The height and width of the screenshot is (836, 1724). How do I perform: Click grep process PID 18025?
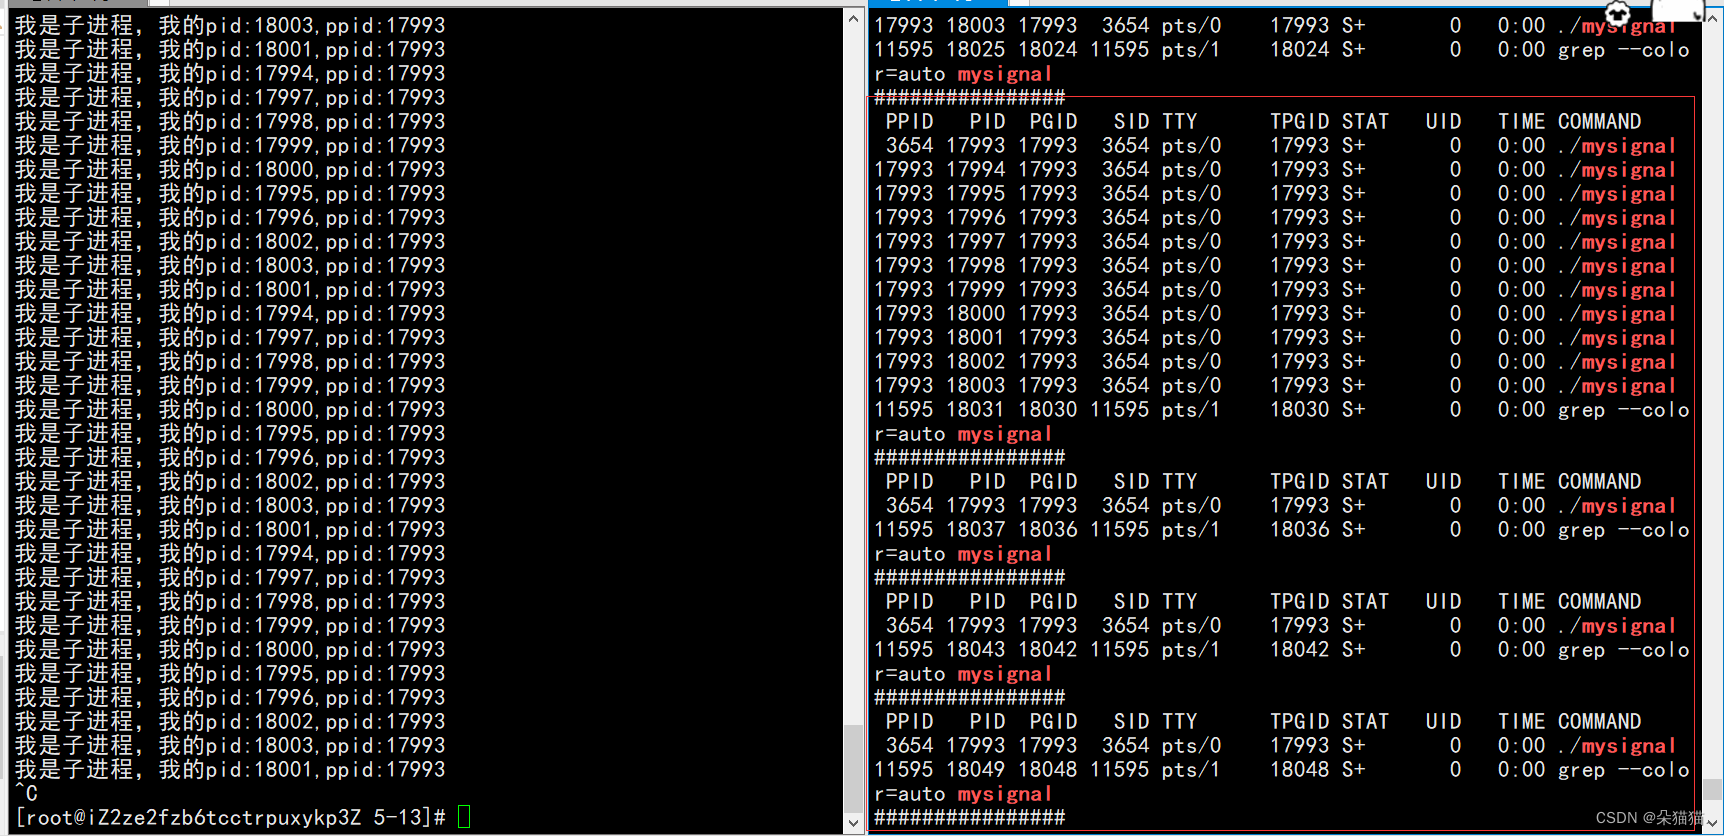click(975, 49)
